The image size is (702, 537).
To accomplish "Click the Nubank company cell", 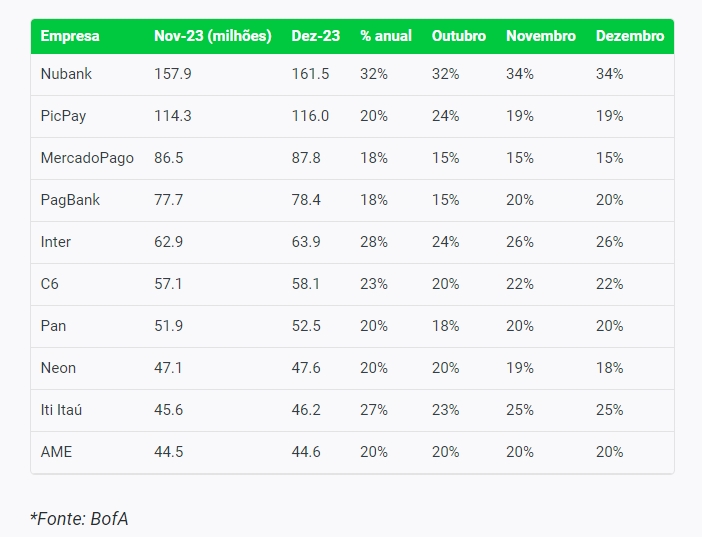I will click(66, 74).
